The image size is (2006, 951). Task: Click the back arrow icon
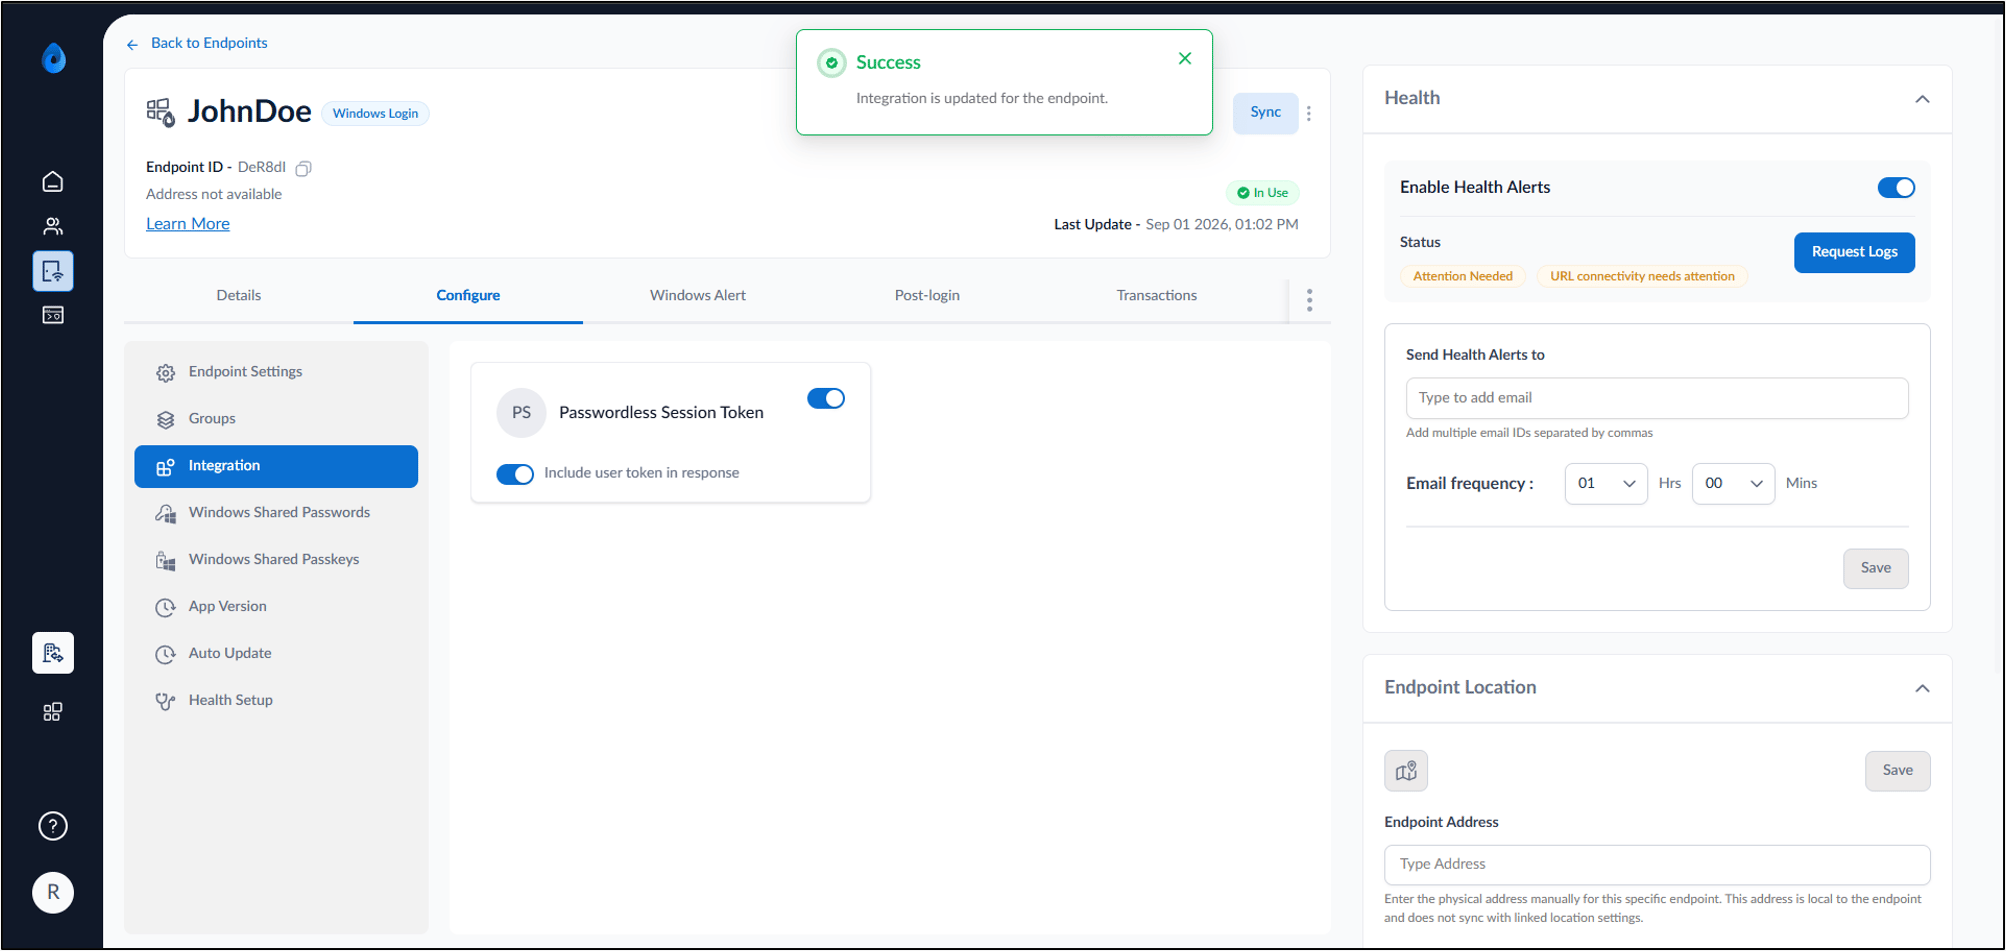132,44
